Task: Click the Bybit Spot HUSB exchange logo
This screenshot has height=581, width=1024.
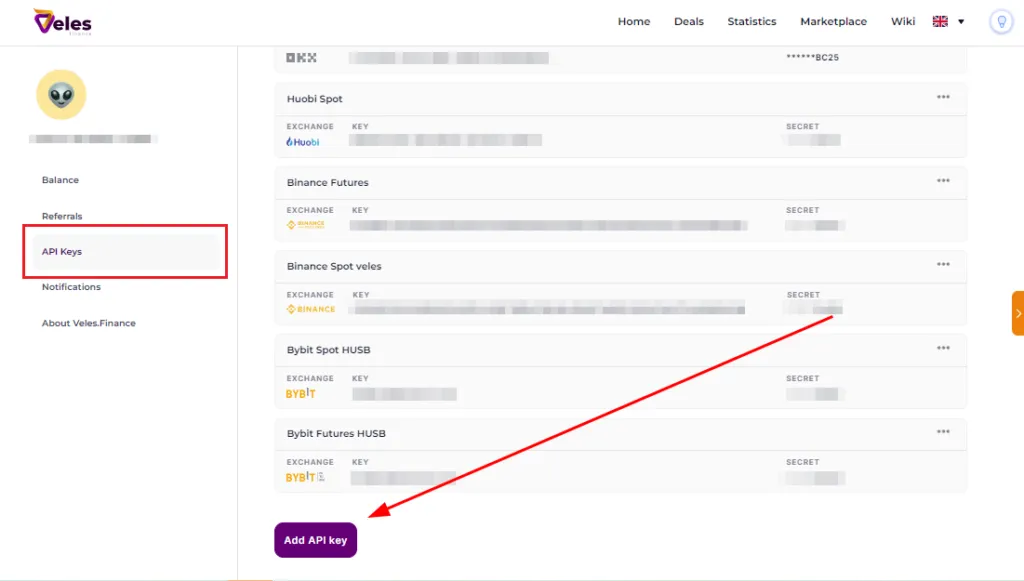Action: coord(301,394)
